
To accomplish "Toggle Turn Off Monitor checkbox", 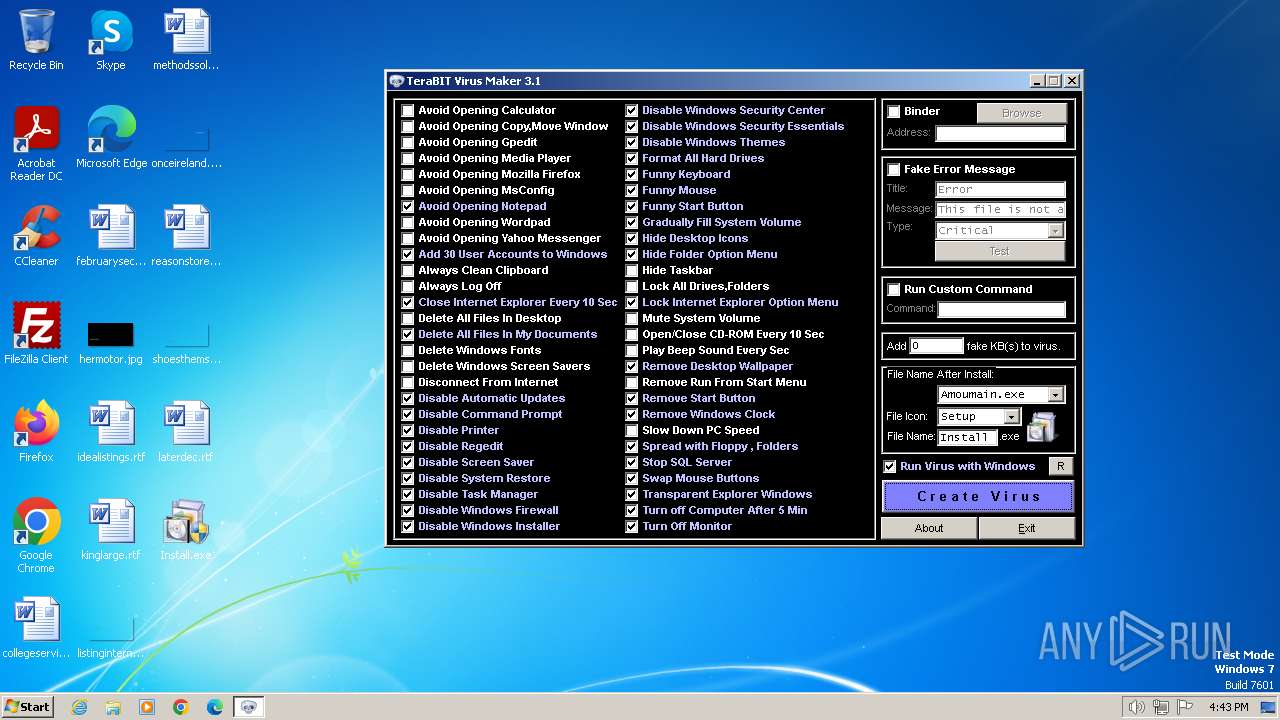I will 631,526.
